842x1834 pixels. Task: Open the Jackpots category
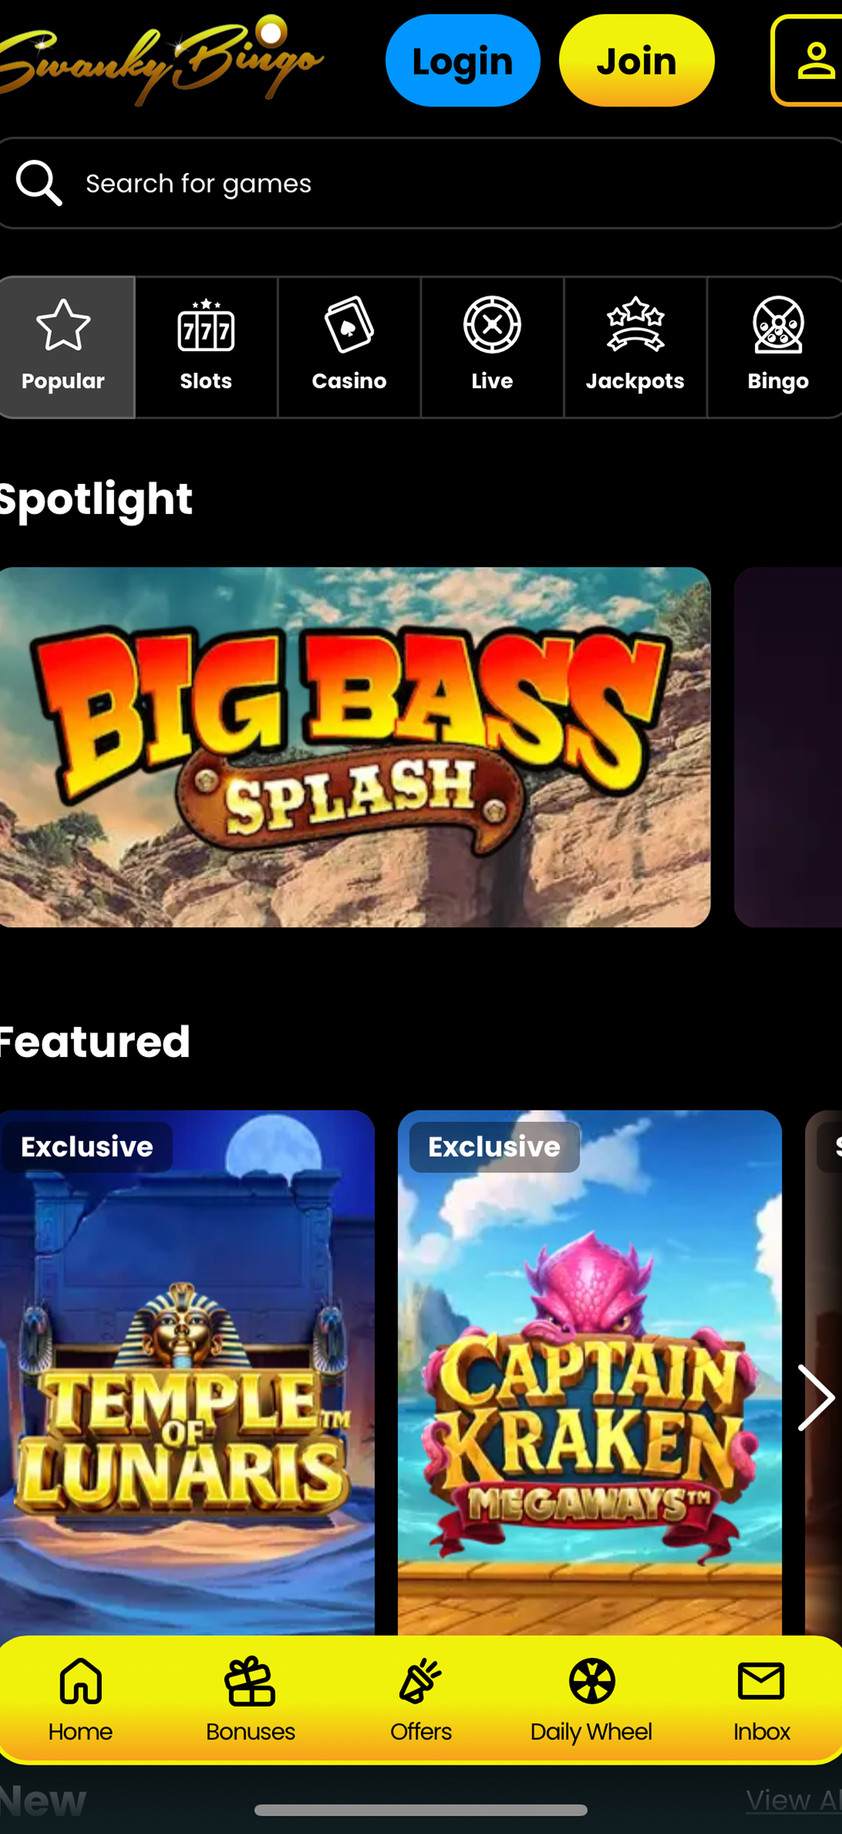[635, 347]
